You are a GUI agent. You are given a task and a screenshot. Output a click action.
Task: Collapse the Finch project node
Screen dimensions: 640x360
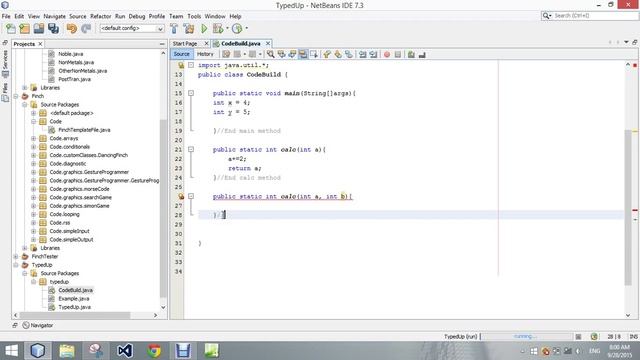click(x=16, y=96)
